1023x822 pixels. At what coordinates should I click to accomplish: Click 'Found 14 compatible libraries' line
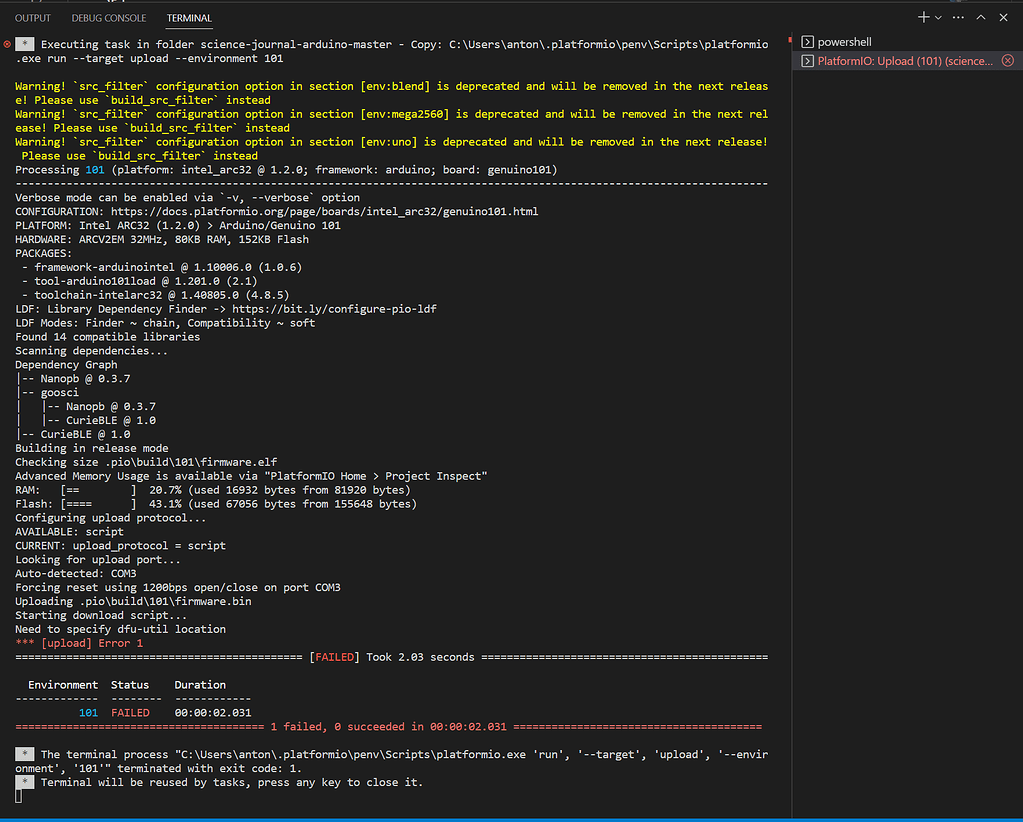108,337
